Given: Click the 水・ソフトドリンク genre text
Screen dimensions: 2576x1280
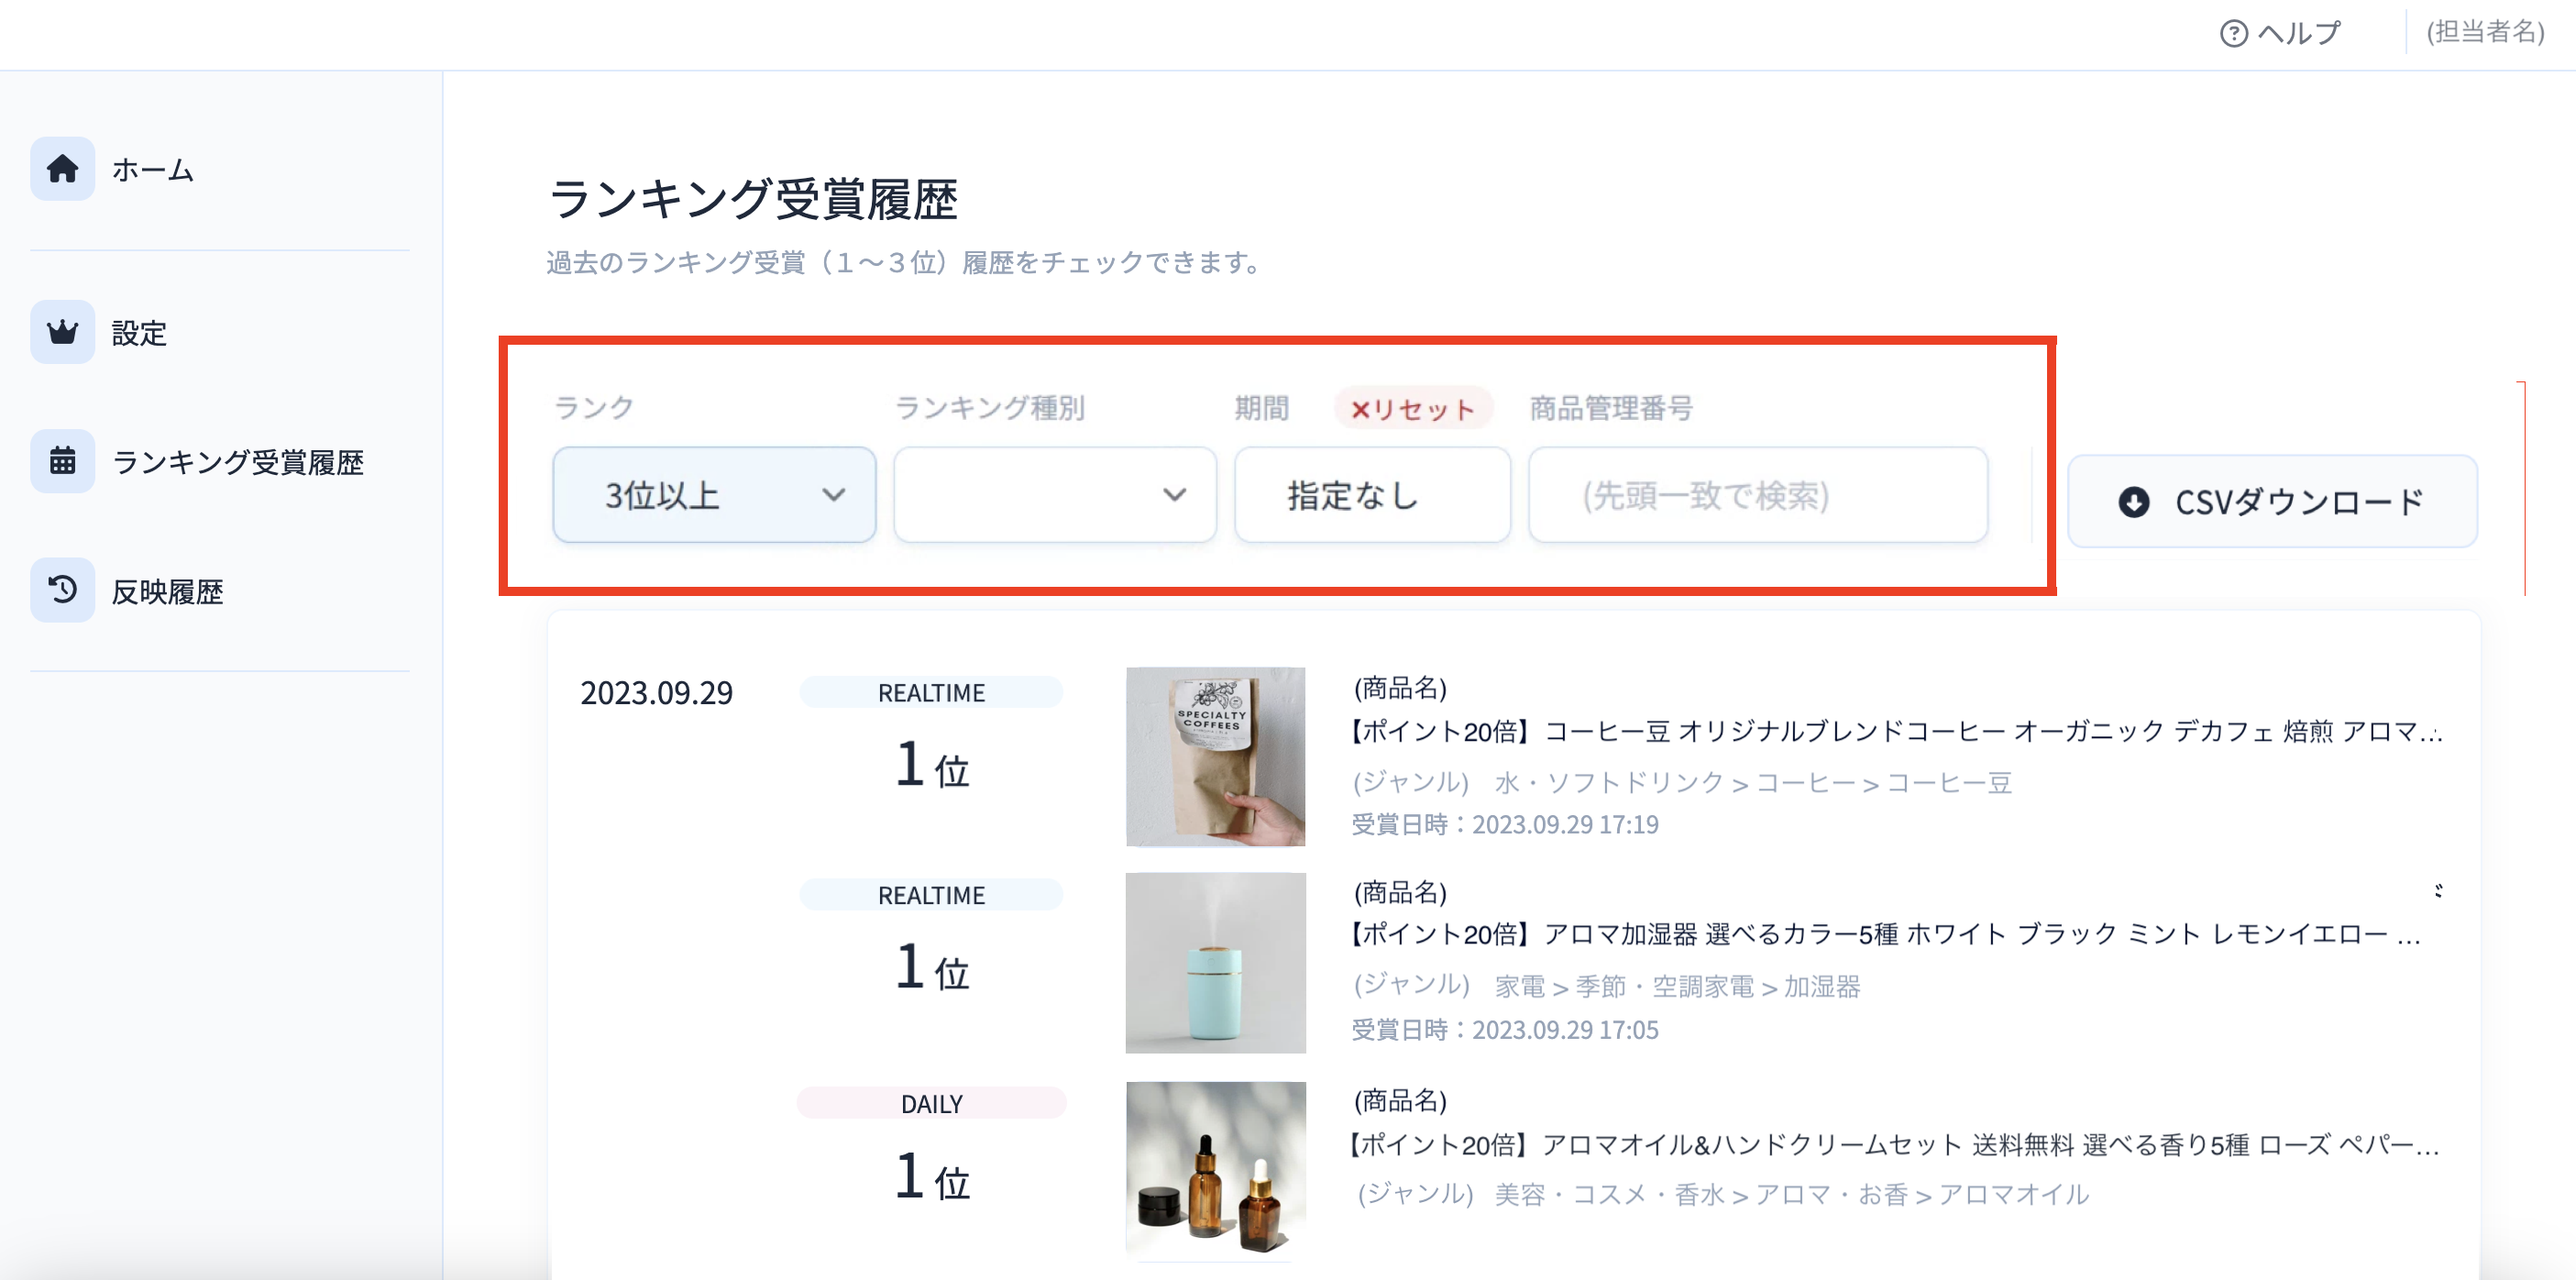Looking at the screenshot, I should tap(1753, 782).
